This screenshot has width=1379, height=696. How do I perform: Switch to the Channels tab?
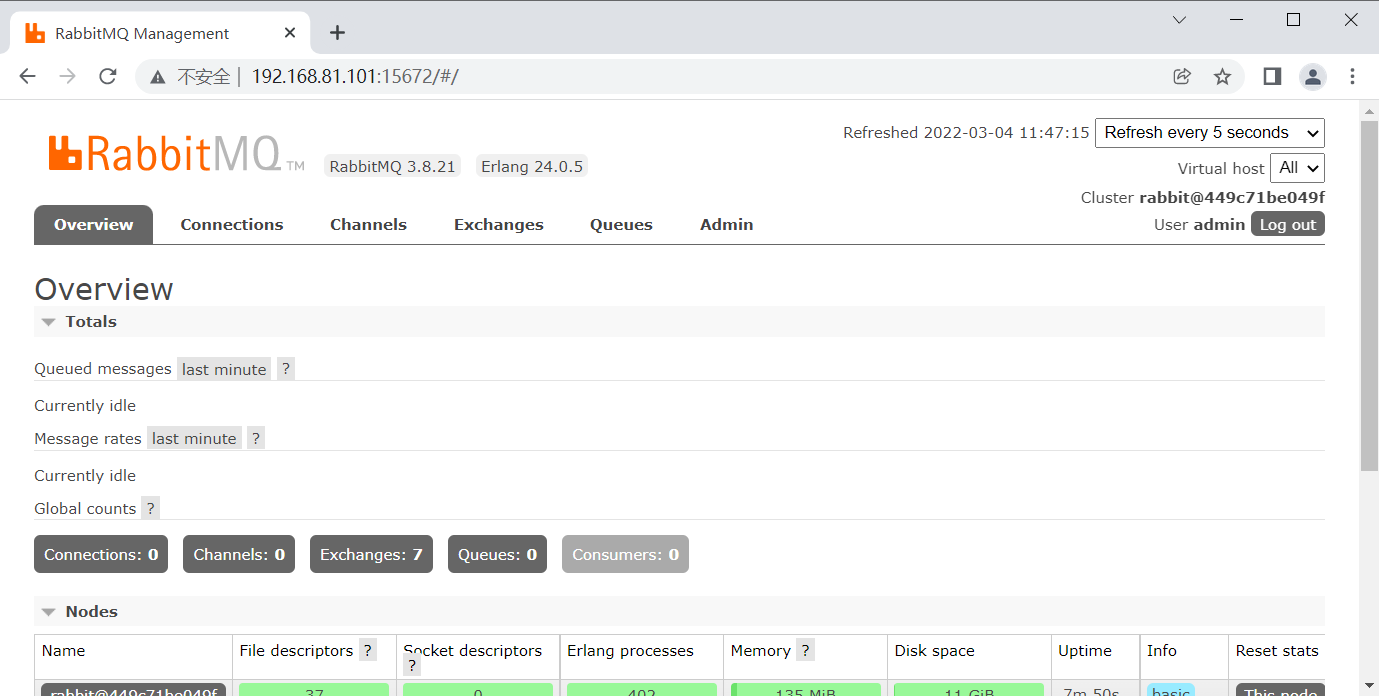tap(368, 225)
